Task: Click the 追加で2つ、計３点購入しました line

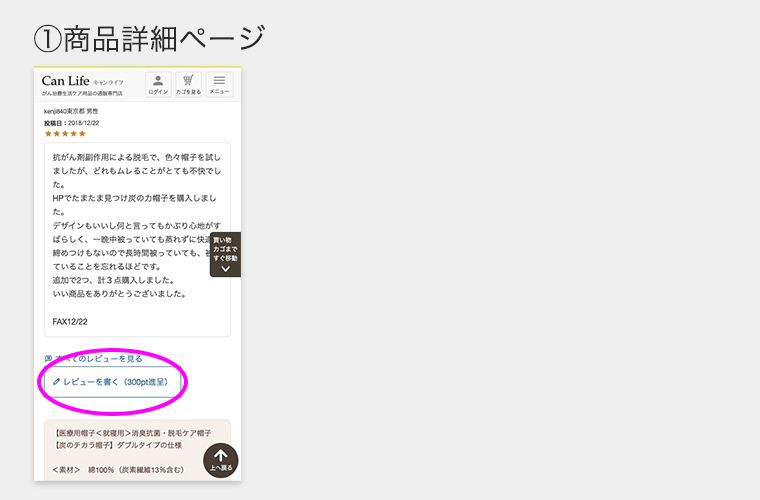Action: pos(113,280)
